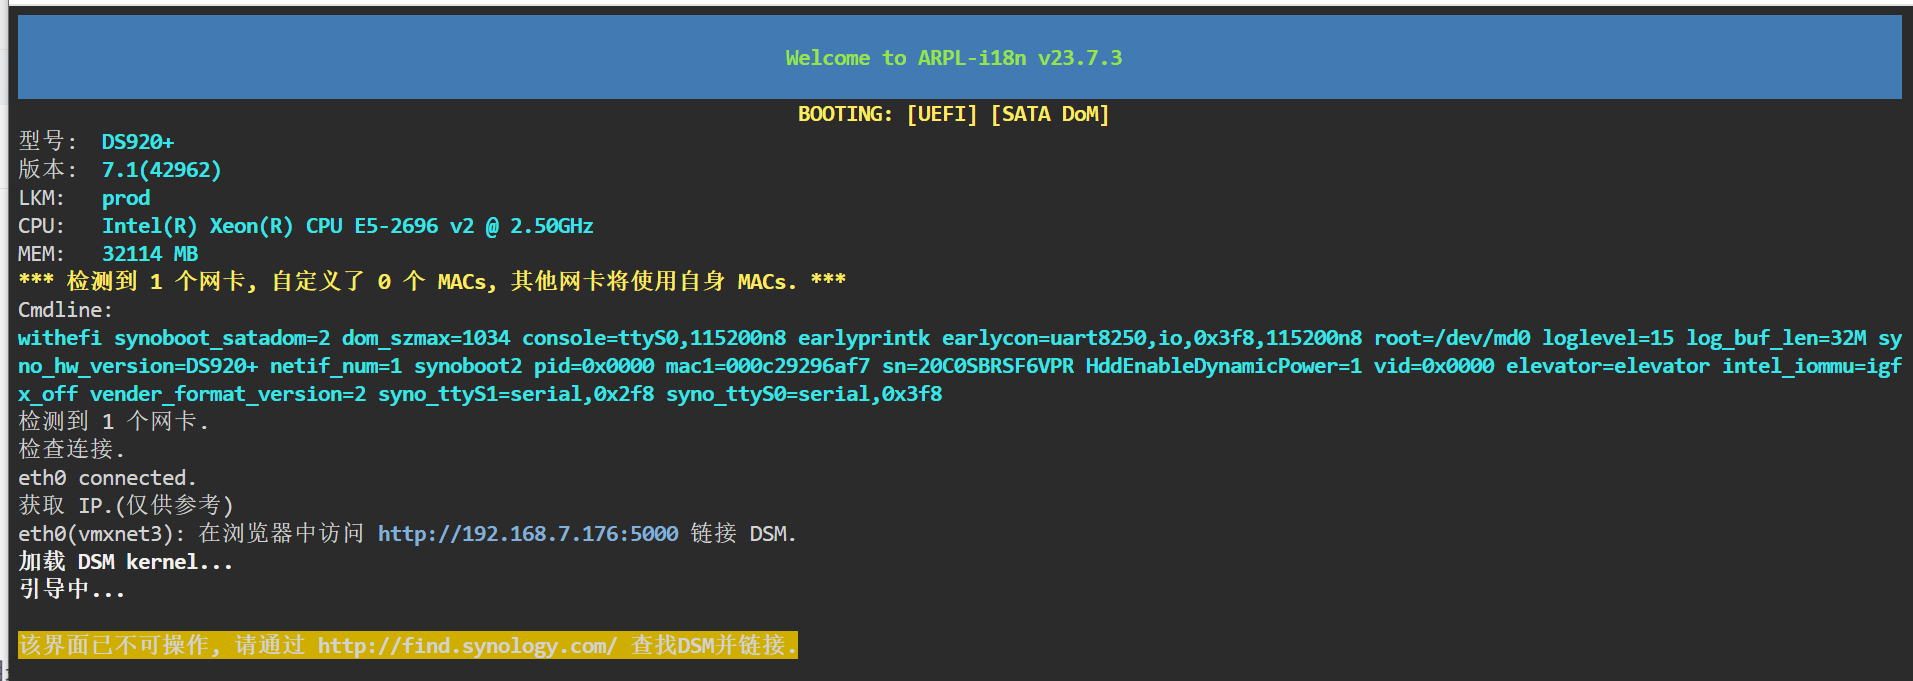The width and height of the screenshot is (1913, 681).
Task: Open the http://192.168.7.176:5000 DSM link
Action: point(527,534)
